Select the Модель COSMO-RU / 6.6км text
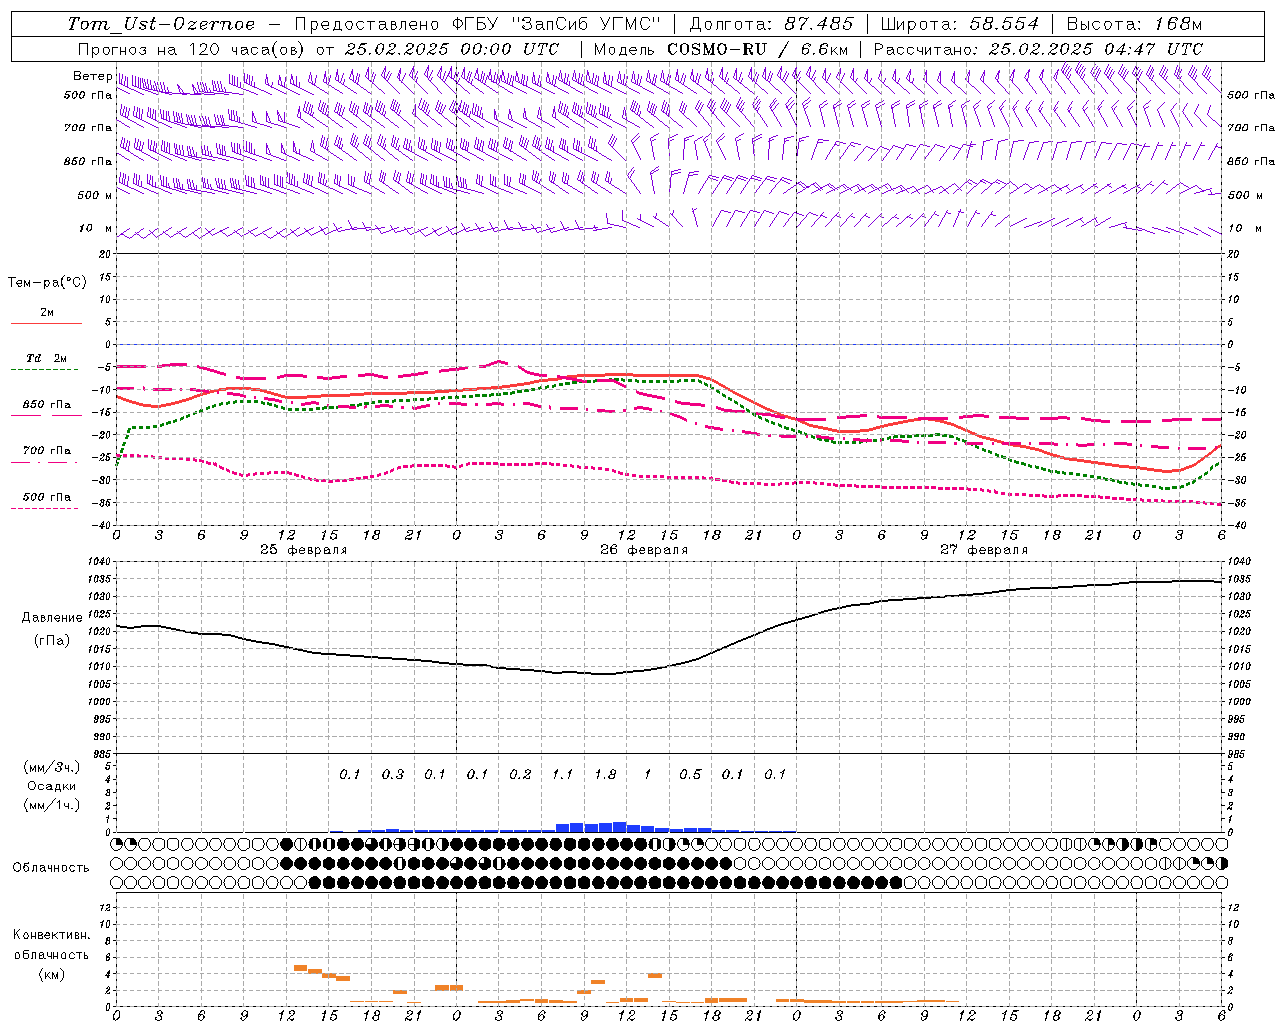1280x1024 pixels. click(x=721, y=49)
